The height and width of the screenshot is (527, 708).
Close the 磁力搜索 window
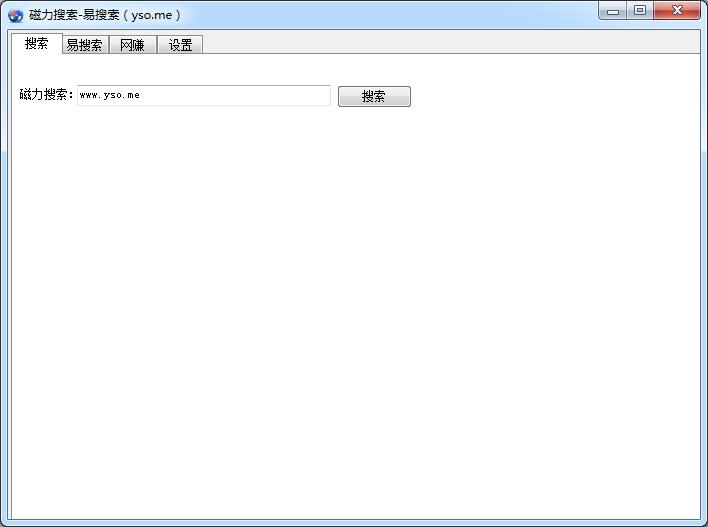[678, 11]
